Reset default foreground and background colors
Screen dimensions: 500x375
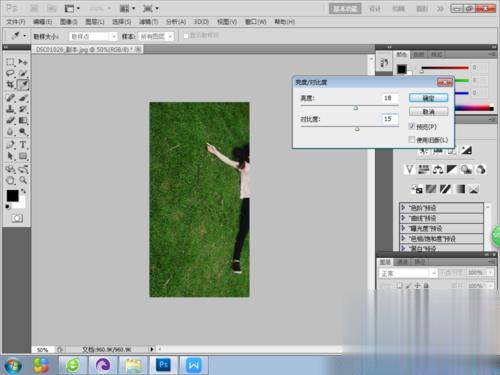(x=8, y=207)
